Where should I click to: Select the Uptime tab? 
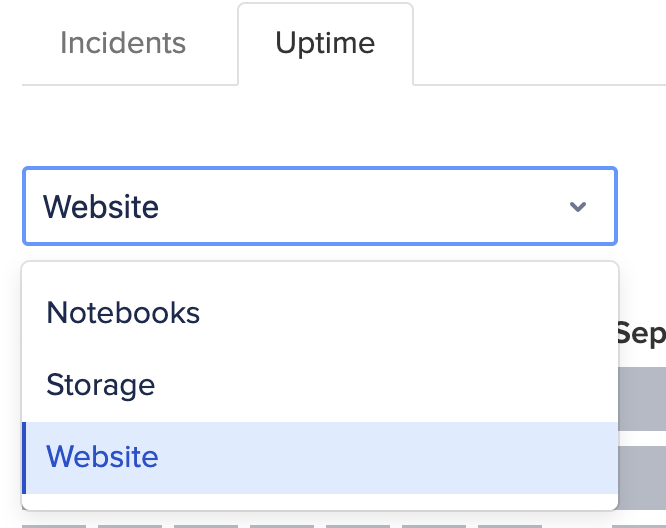[325, 44]
